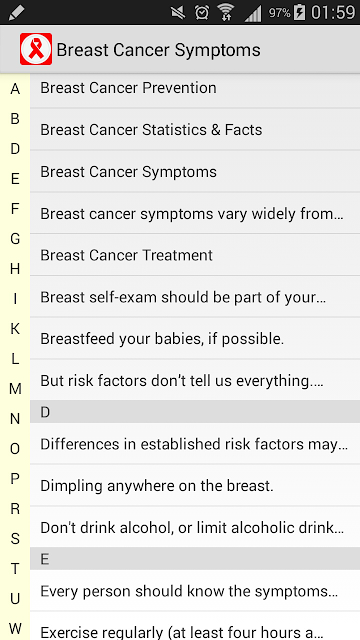This screenshot has width=360, height=640.
Task: Open 'Dimpling anywhere on the breast.'
Action: (195, 486)
